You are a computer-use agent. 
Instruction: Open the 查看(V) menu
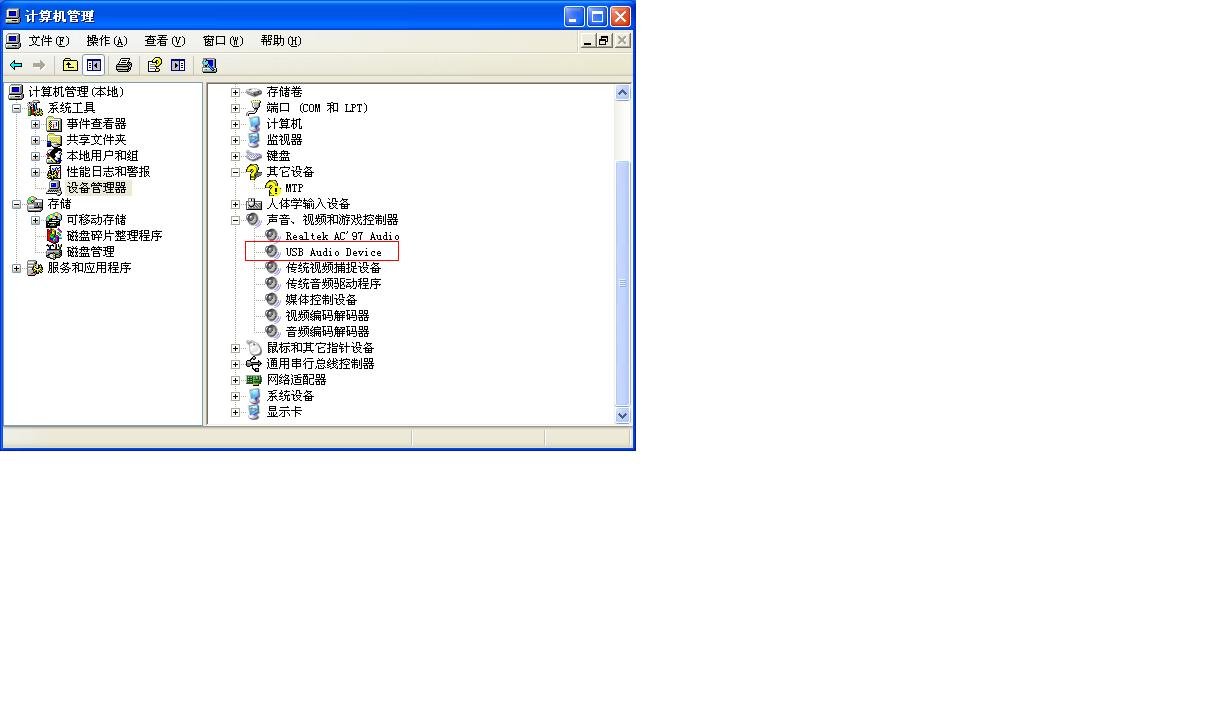point(164,41)
